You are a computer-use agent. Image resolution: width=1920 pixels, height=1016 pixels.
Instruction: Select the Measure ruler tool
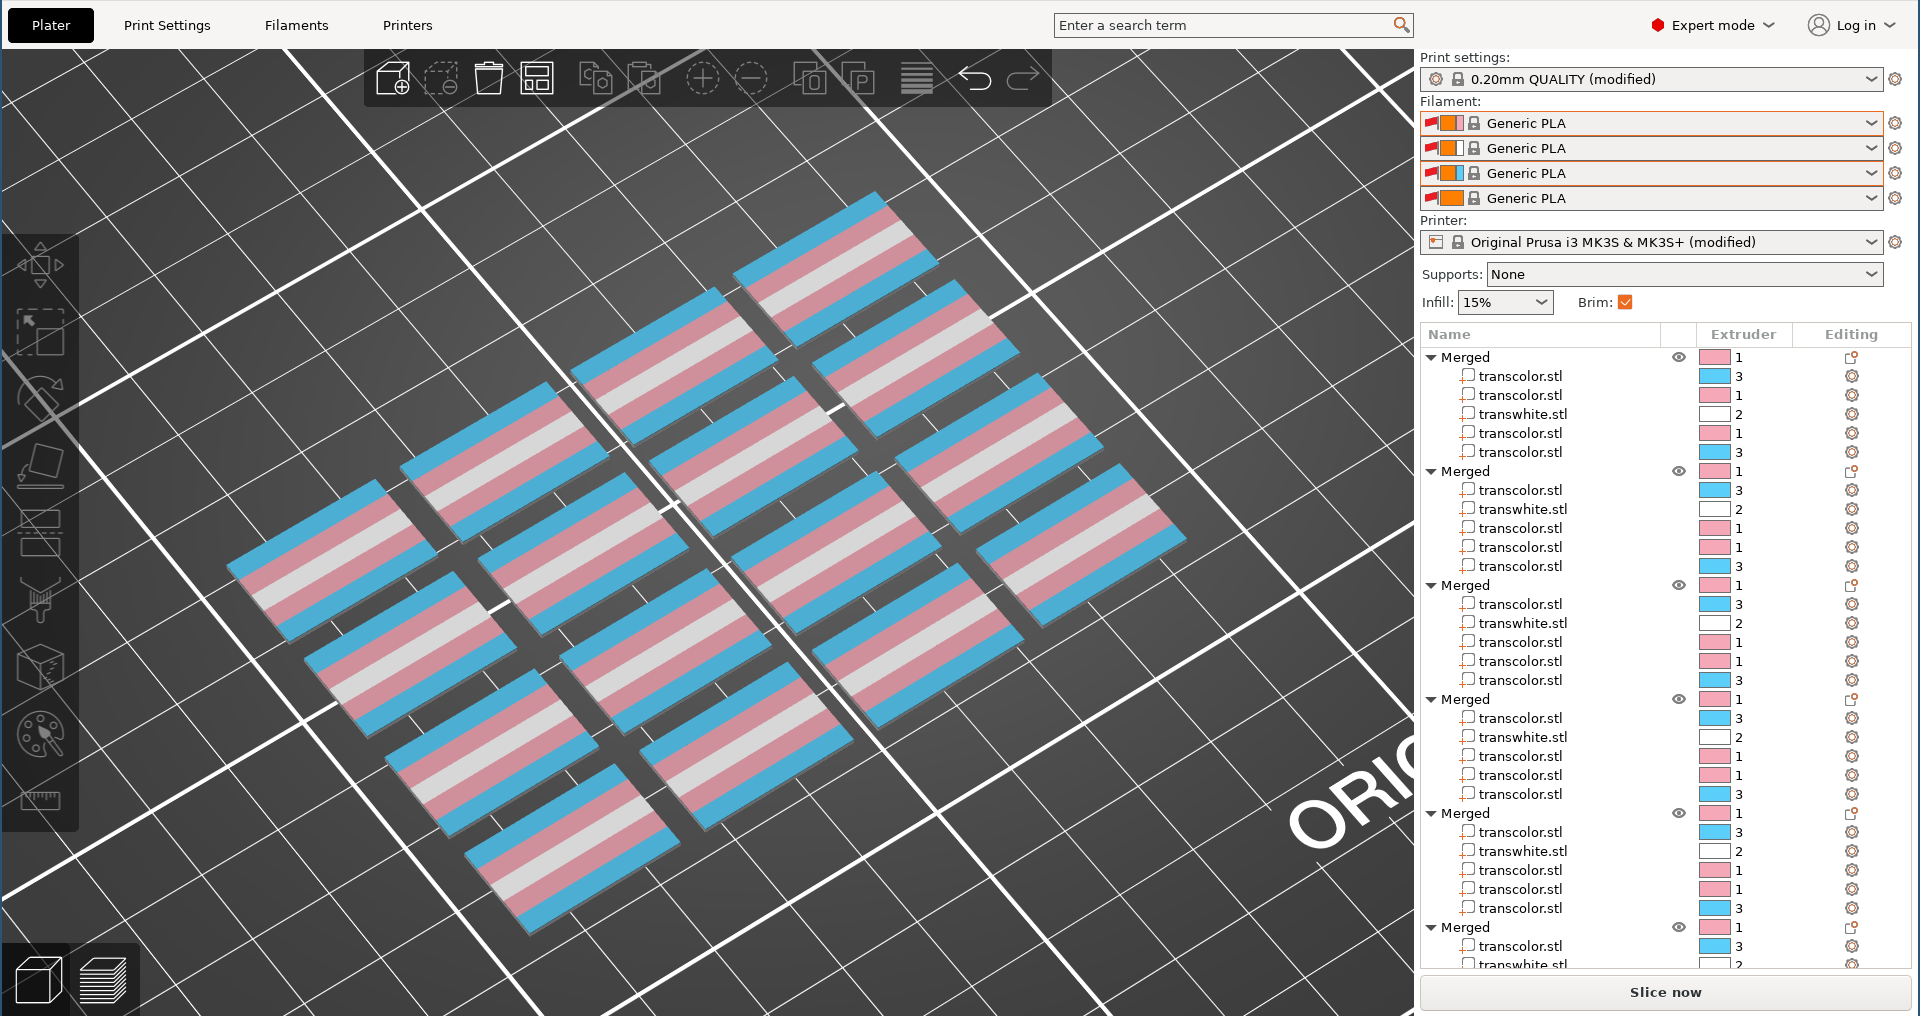[x=40, y=801]
